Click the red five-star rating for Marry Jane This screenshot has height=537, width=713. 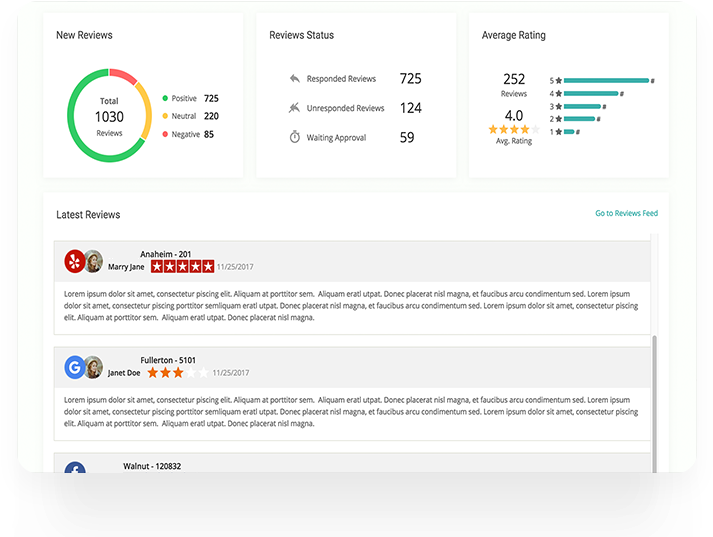[x=182, y=266]
